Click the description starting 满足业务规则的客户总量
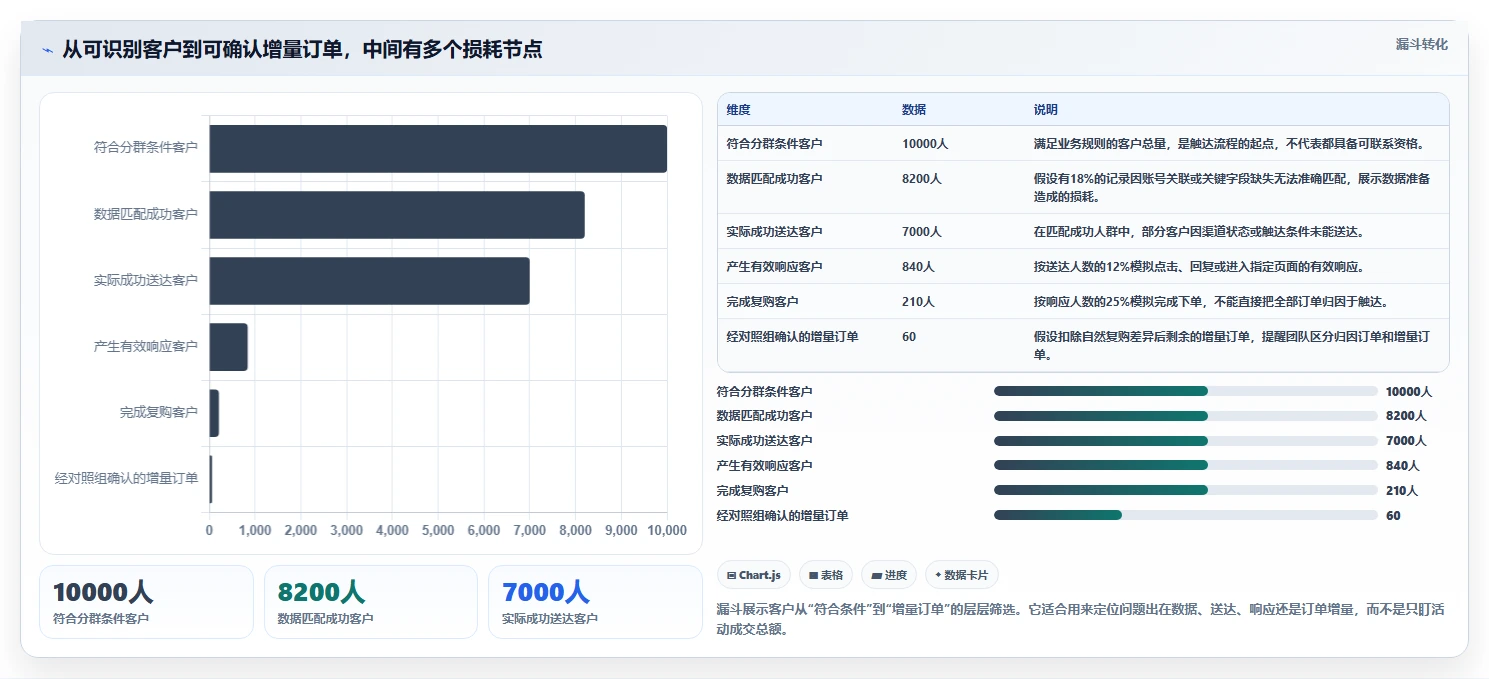Image resolution: width=1489 pixels, height=679 pixels. tap(1228, 144)
